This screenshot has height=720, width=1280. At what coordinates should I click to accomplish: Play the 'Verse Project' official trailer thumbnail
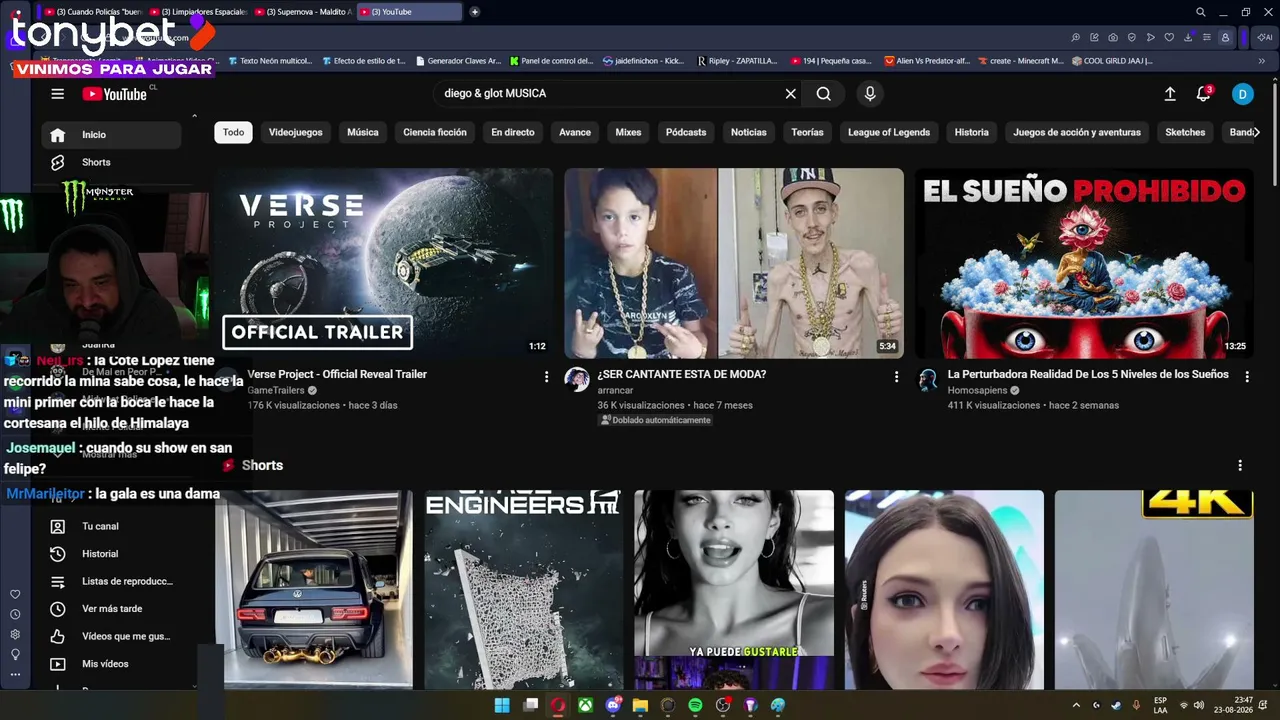pos(384,263)
